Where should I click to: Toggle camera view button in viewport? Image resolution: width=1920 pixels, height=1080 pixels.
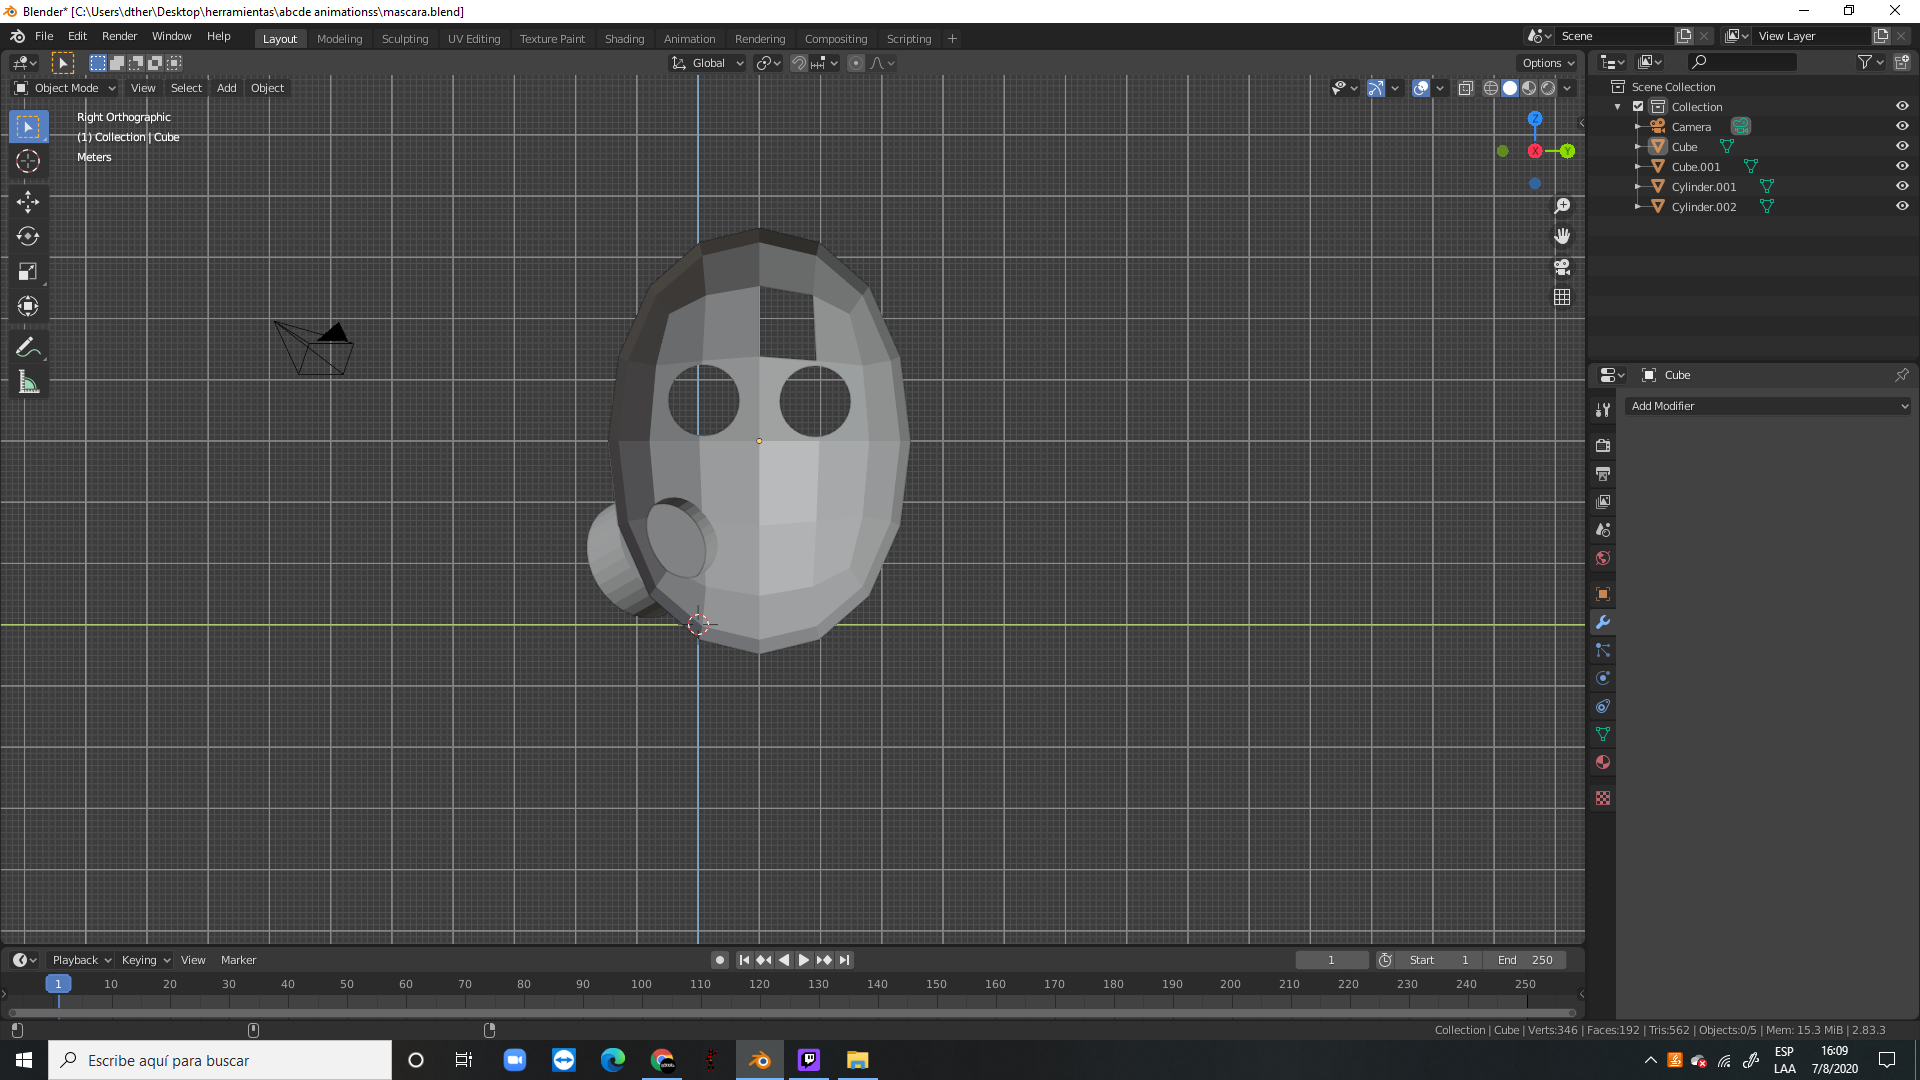(1562, 267)
